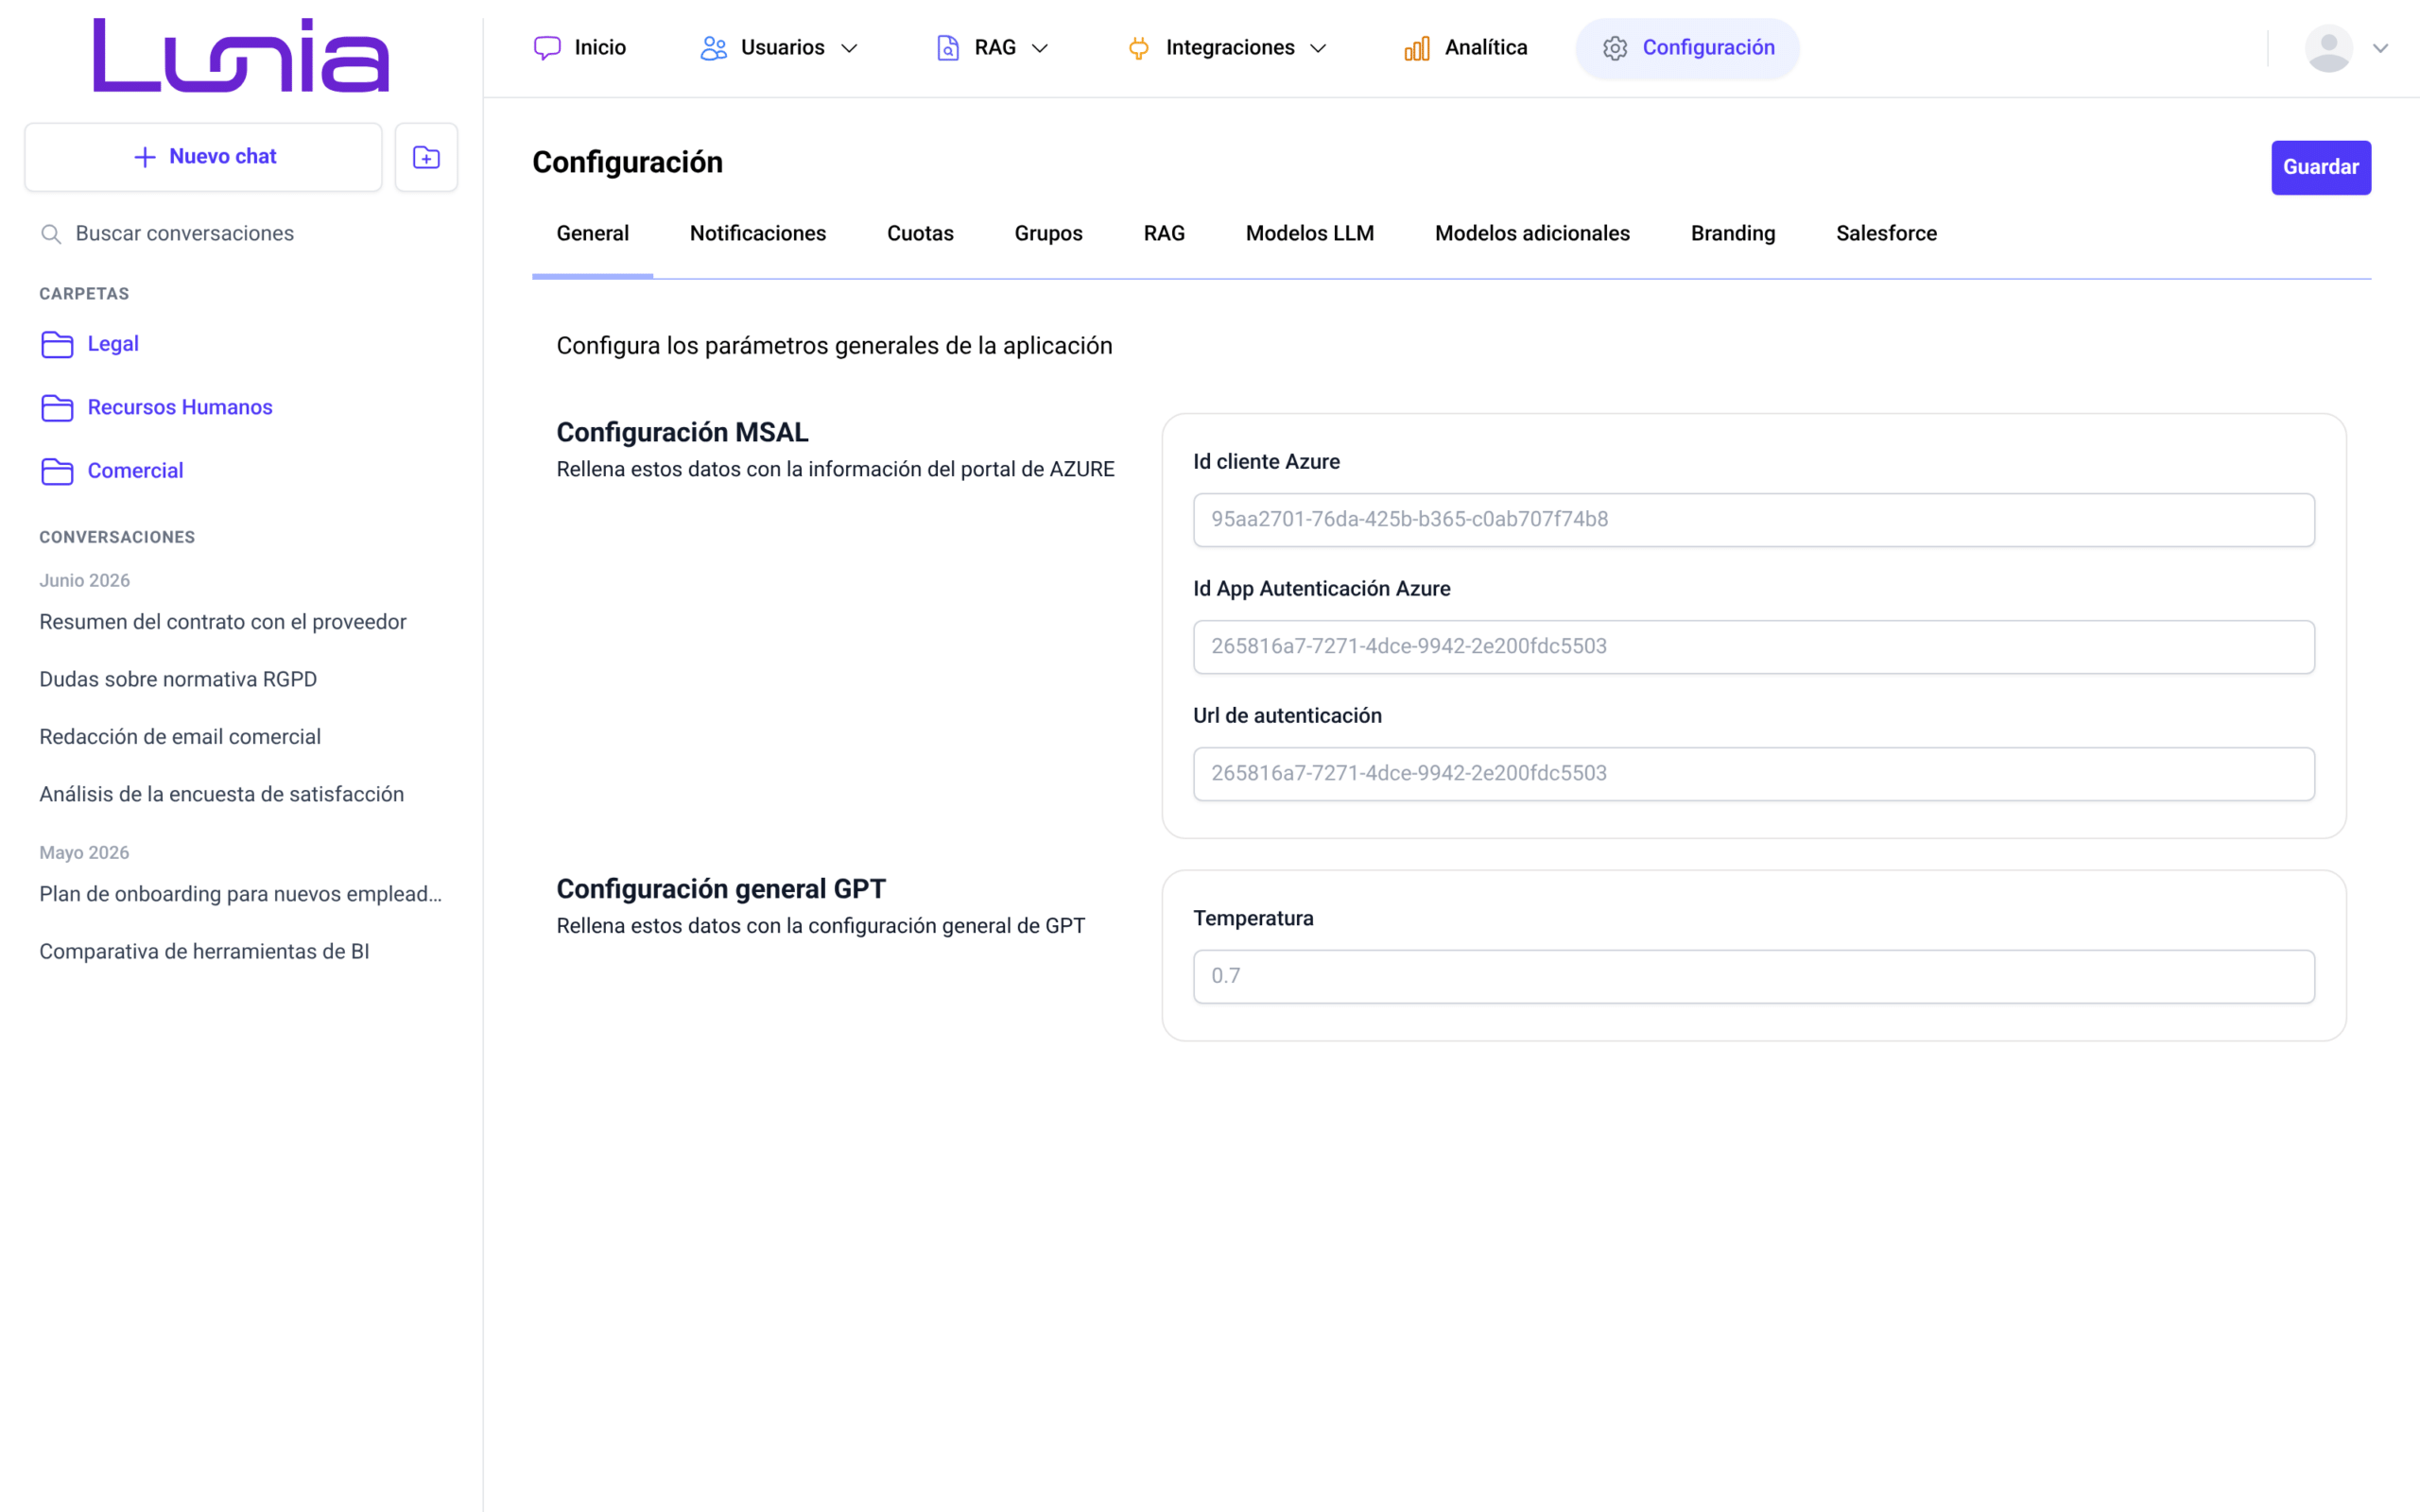Switch to the Modelos LLM tab
Viewport: 2420px width, 1512px height.
(1310, 234)
